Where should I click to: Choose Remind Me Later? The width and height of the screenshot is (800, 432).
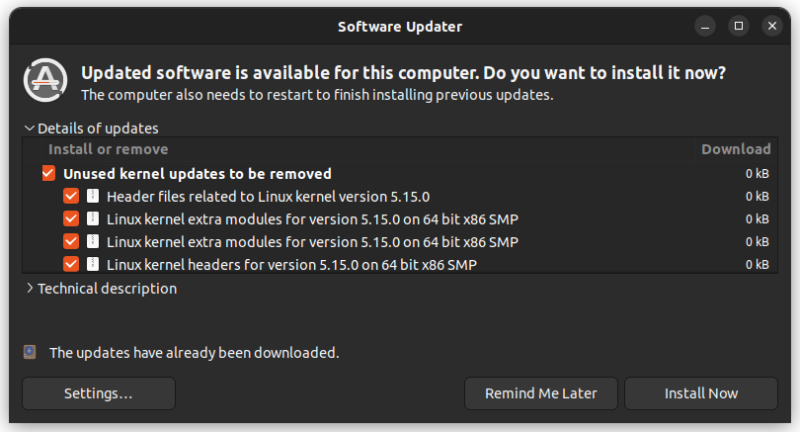click(541, 393)
